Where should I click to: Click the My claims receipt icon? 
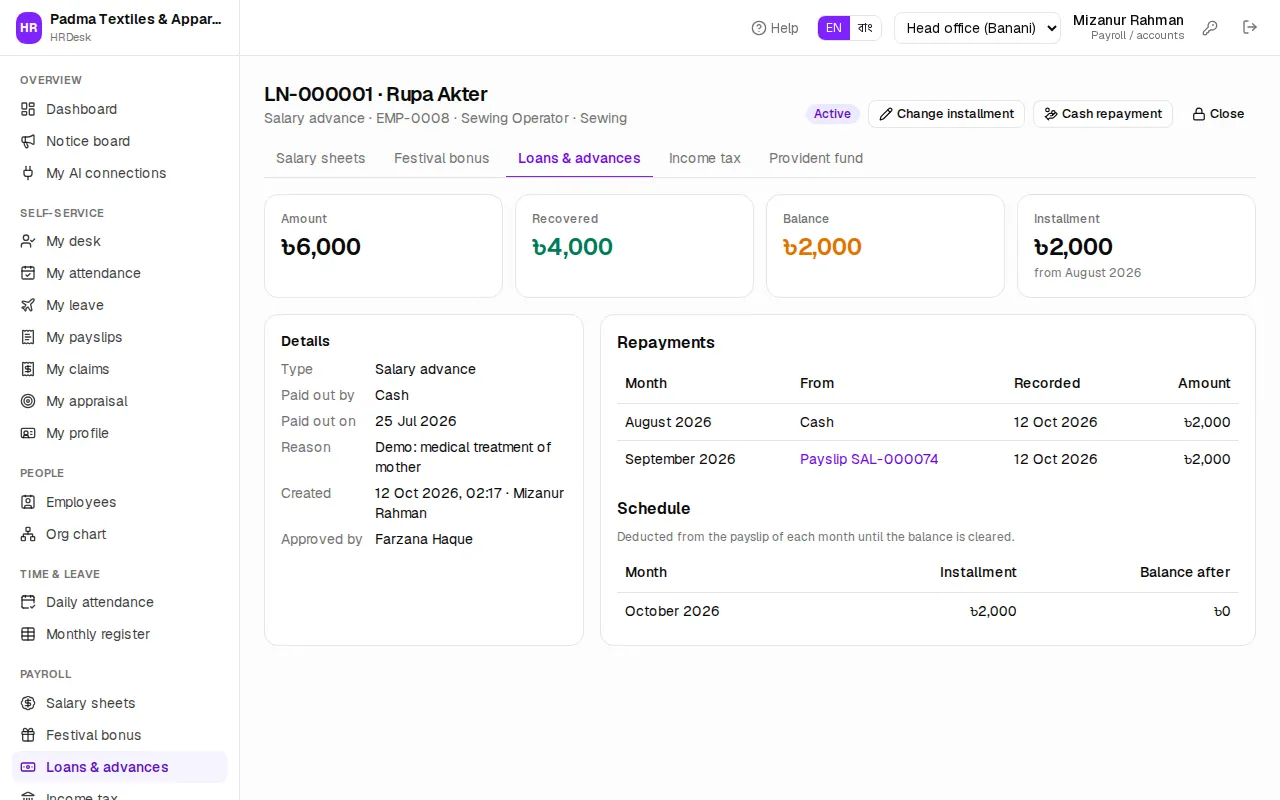[28, 369]
